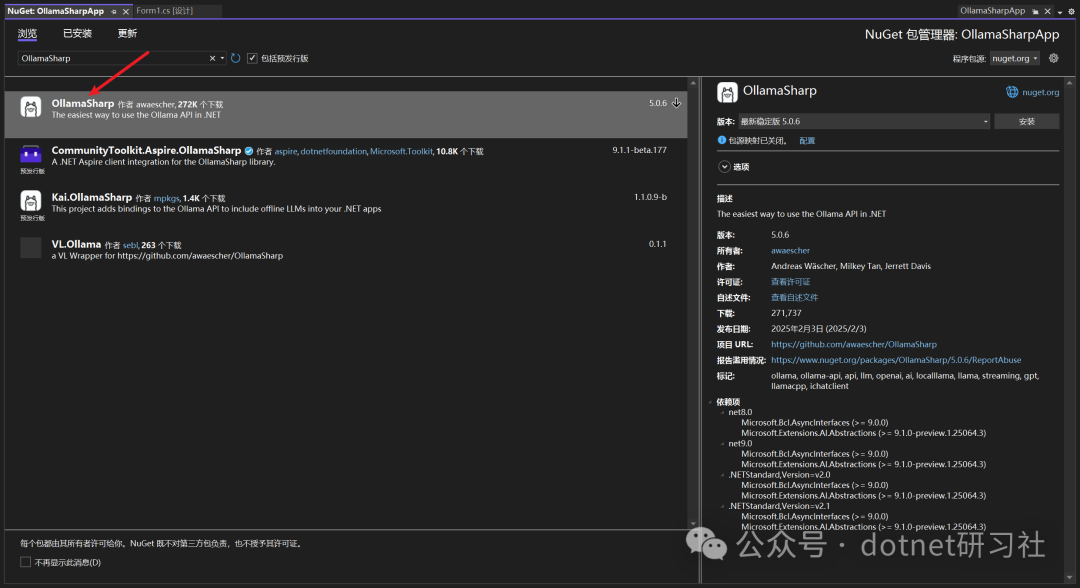
Task: Close the NuGet: OllamaSharpApp tab
Action: [x=125, y=11]
